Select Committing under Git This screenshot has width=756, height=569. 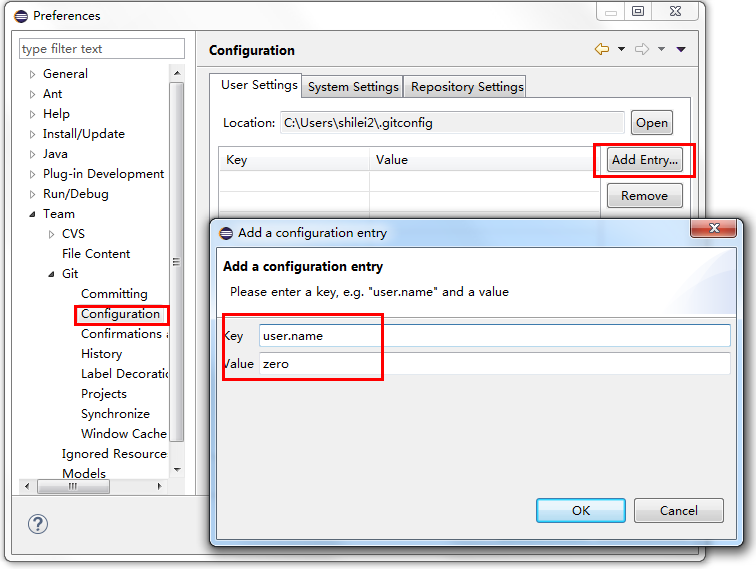114,294
